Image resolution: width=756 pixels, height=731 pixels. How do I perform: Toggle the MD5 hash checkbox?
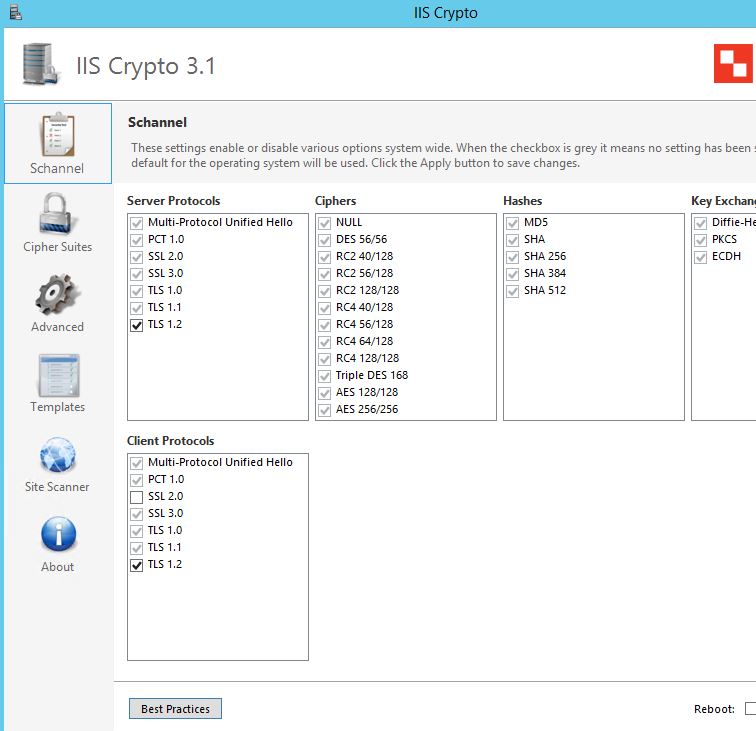[513, 223]
